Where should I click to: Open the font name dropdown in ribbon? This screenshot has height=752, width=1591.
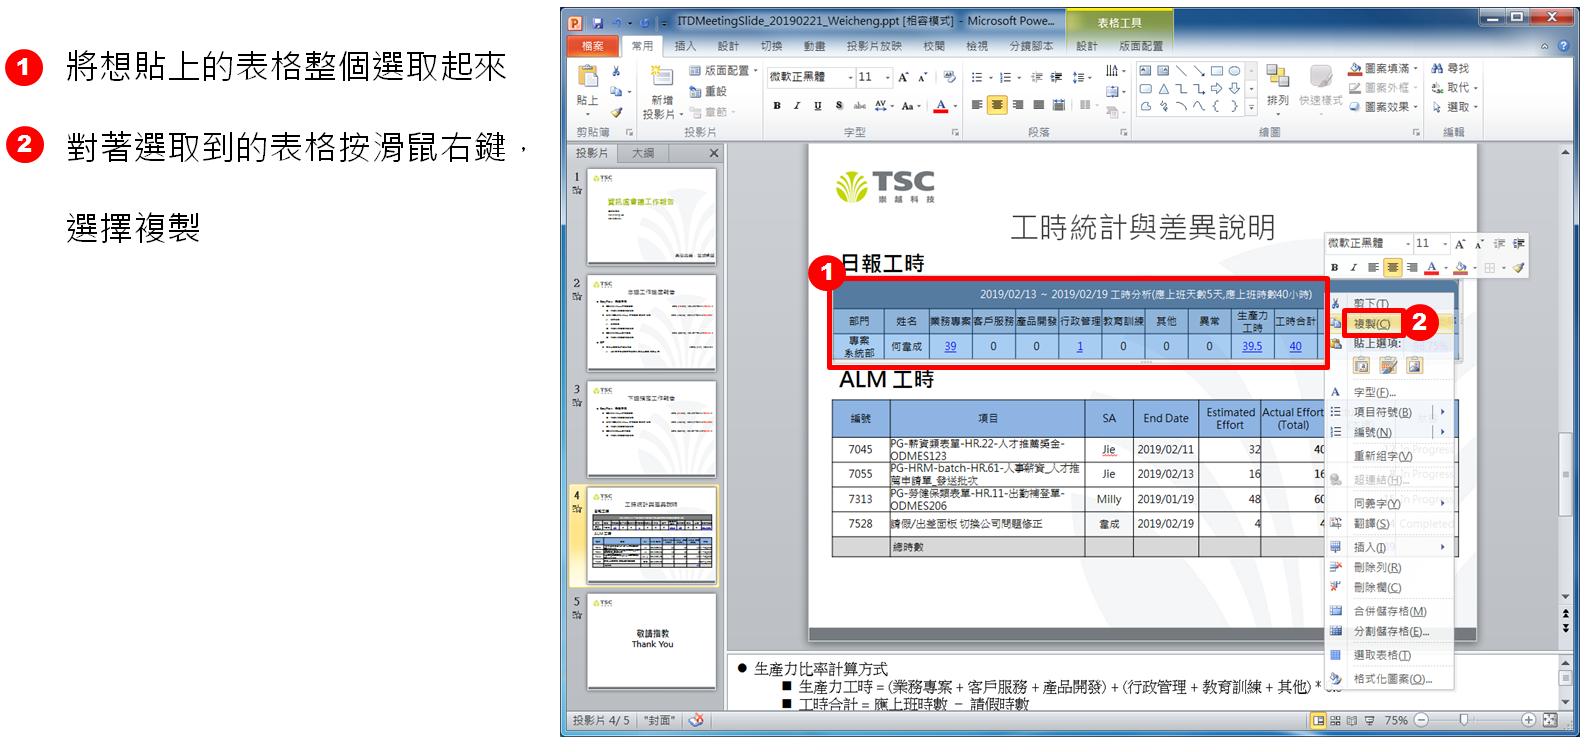(x=851, y=77)
